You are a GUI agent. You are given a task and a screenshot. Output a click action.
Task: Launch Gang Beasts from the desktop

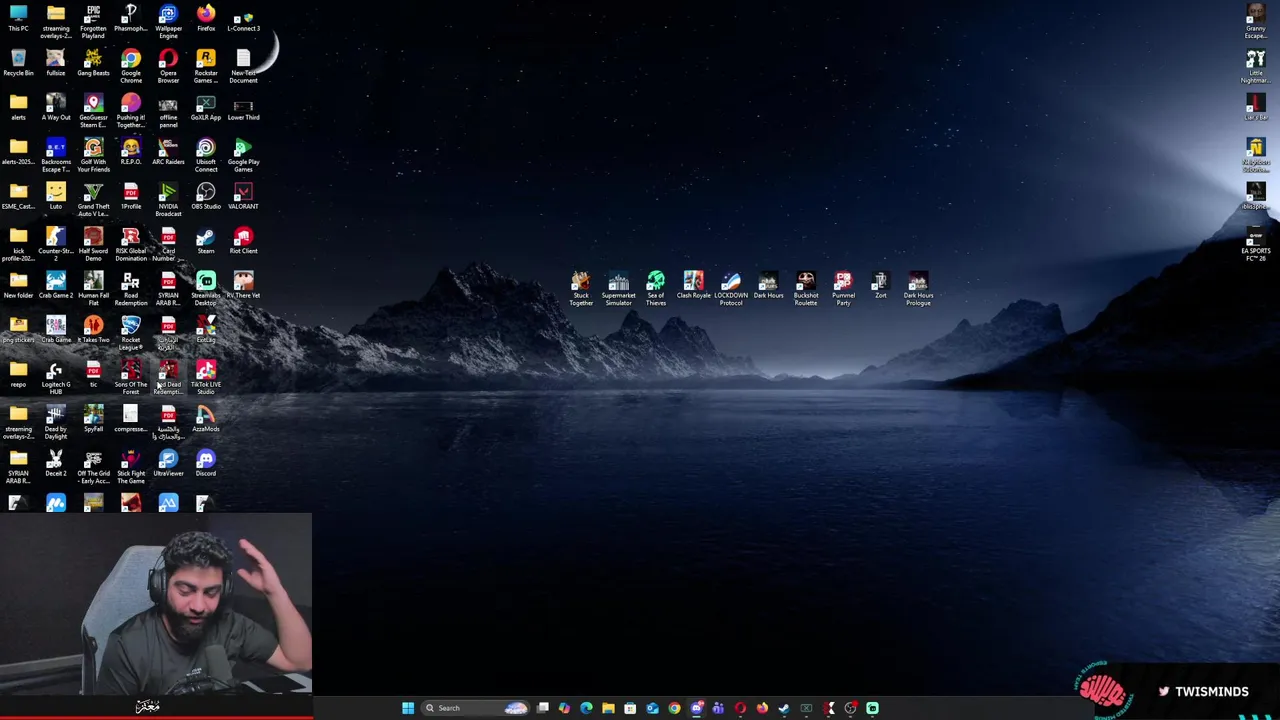tap(93, 63)
